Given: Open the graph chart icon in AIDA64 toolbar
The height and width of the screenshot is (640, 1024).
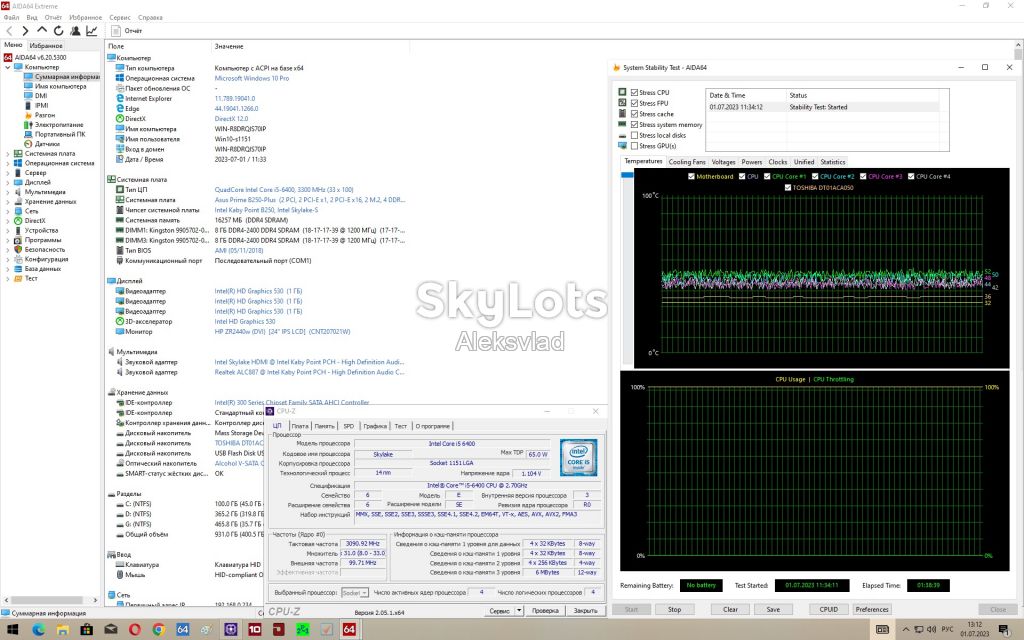Looking at the screenshot, I should [91, 31].
